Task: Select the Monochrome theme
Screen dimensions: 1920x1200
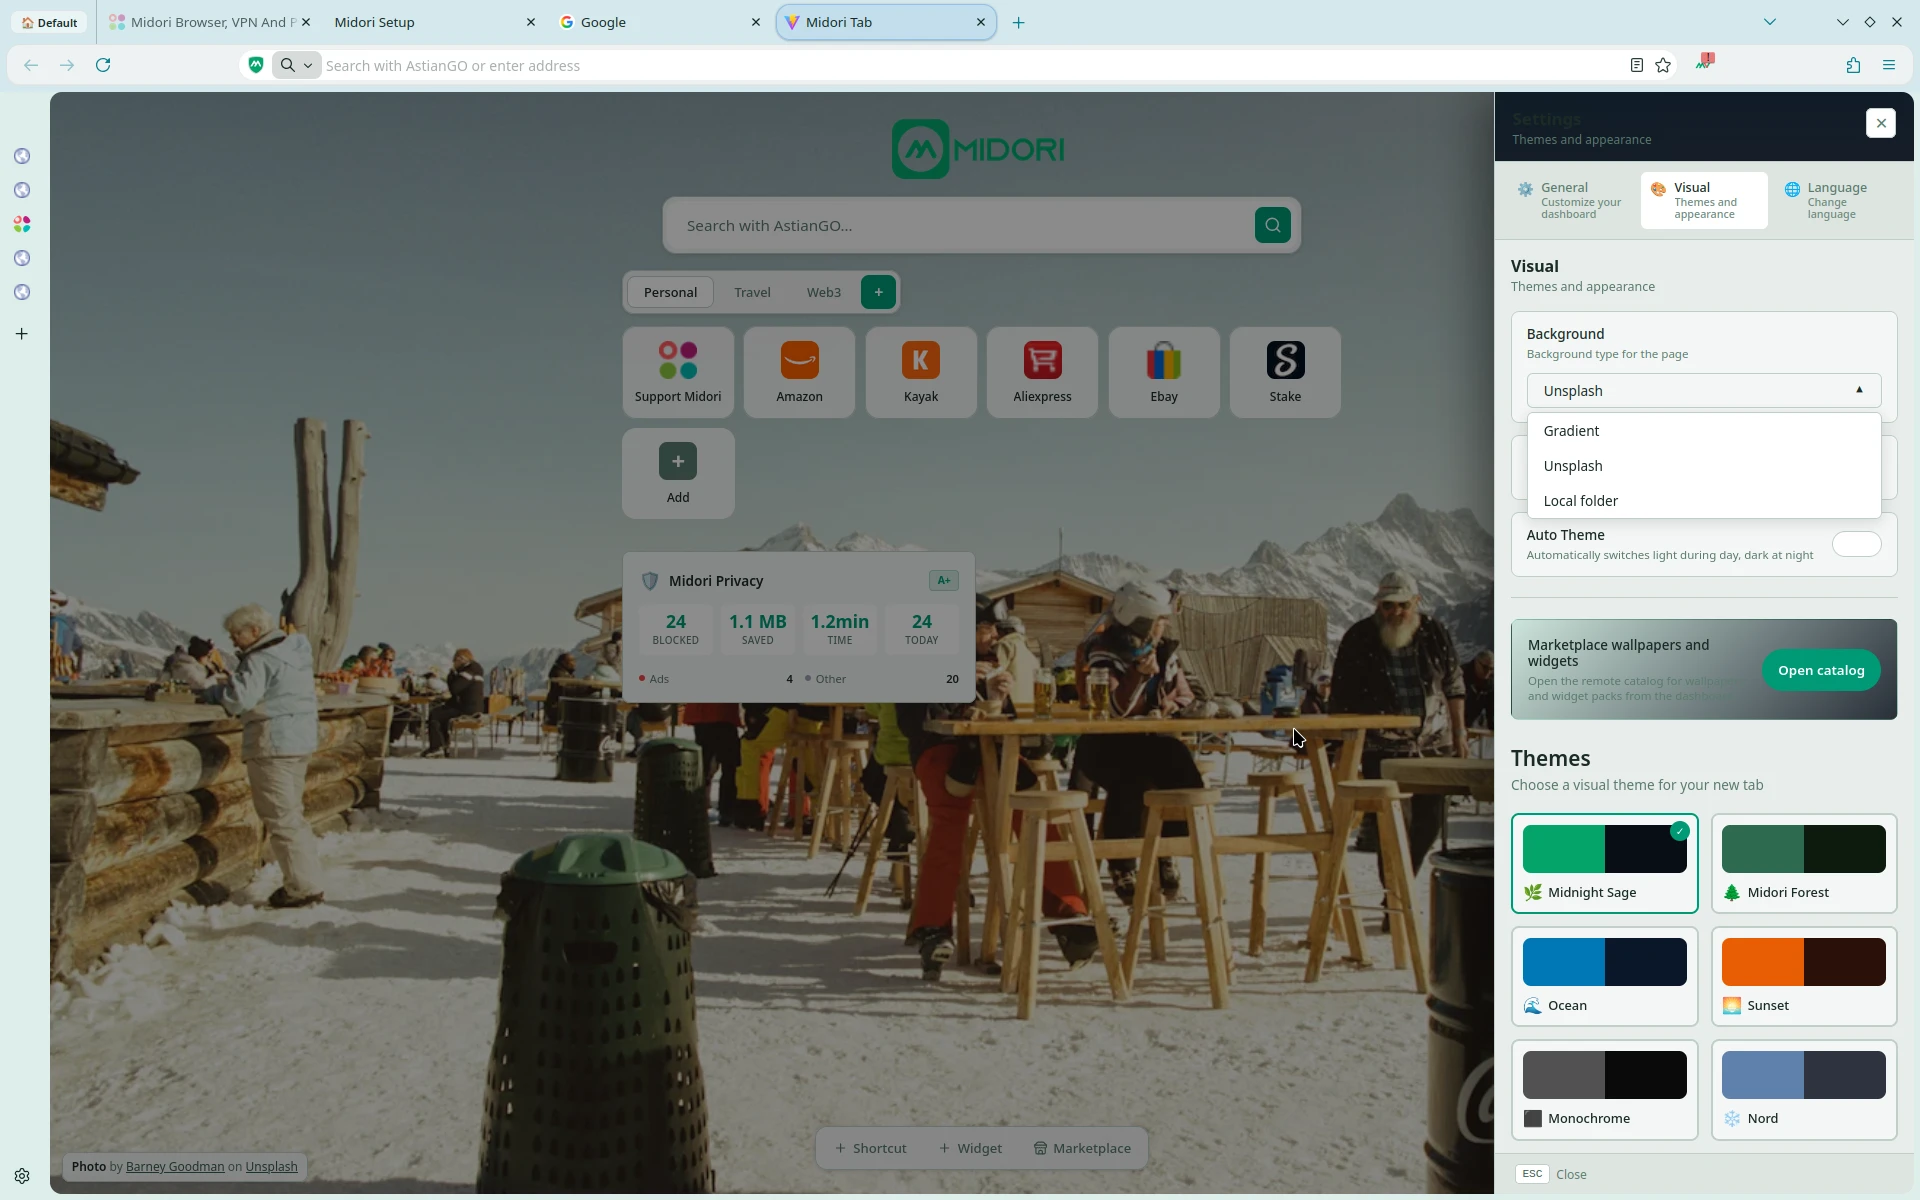Action: [1604, 1089]
